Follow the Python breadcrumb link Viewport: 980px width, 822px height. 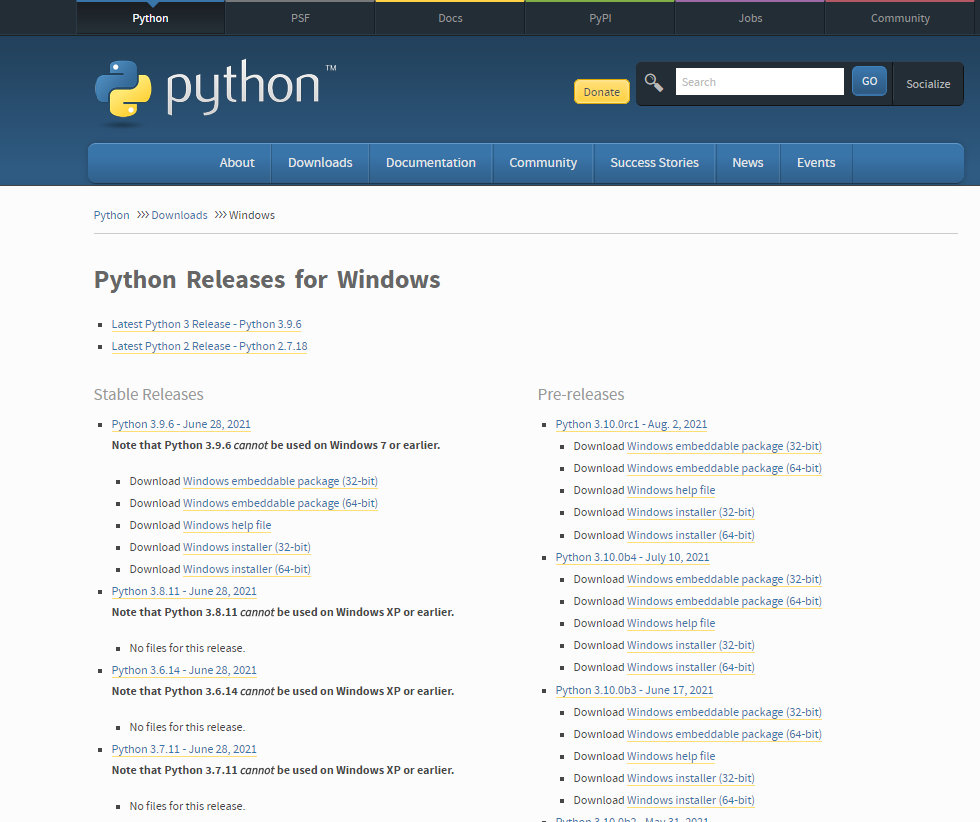pos(111,215)
